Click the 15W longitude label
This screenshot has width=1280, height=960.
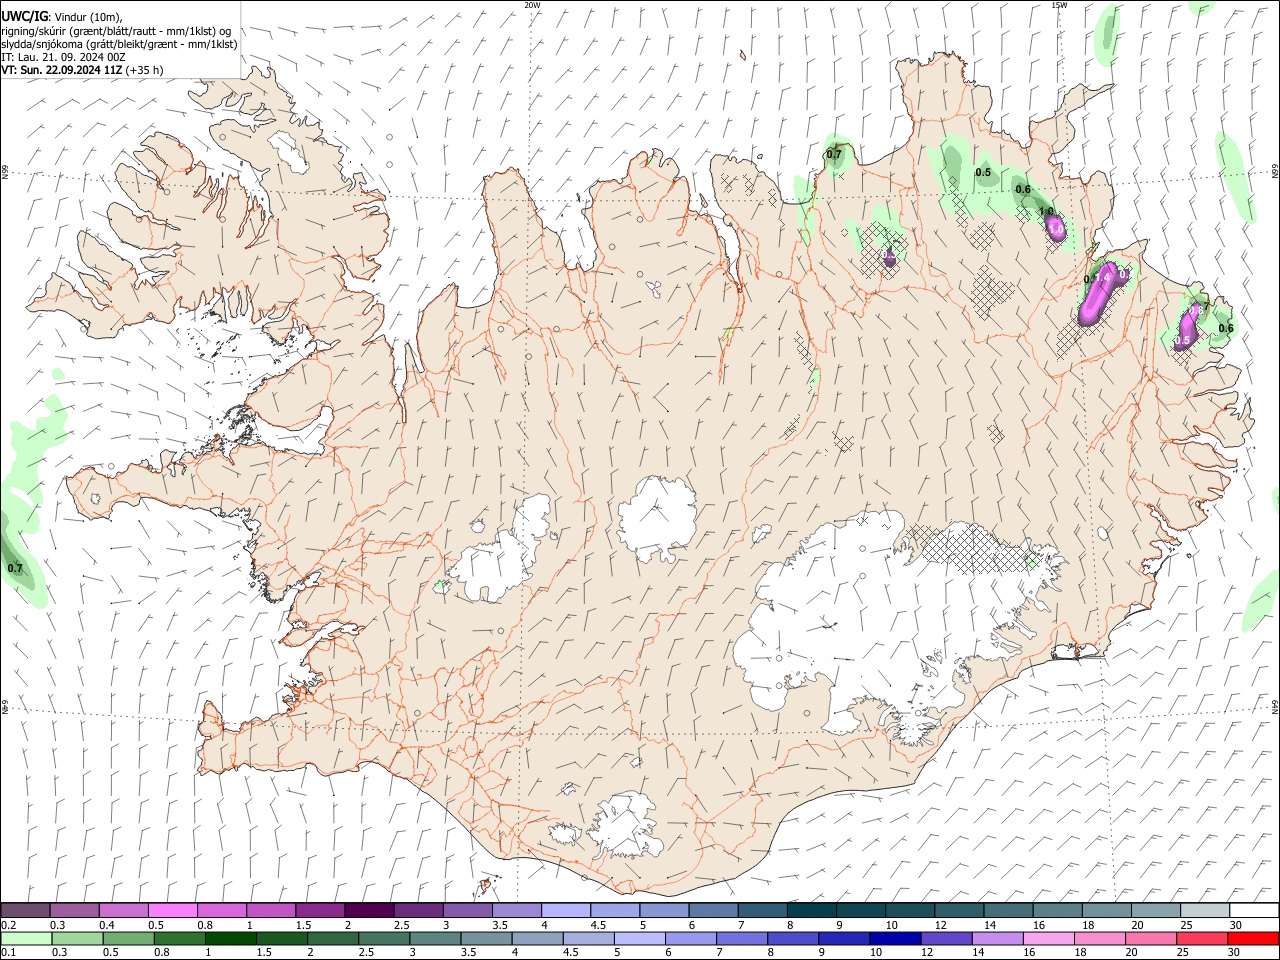1059,5
